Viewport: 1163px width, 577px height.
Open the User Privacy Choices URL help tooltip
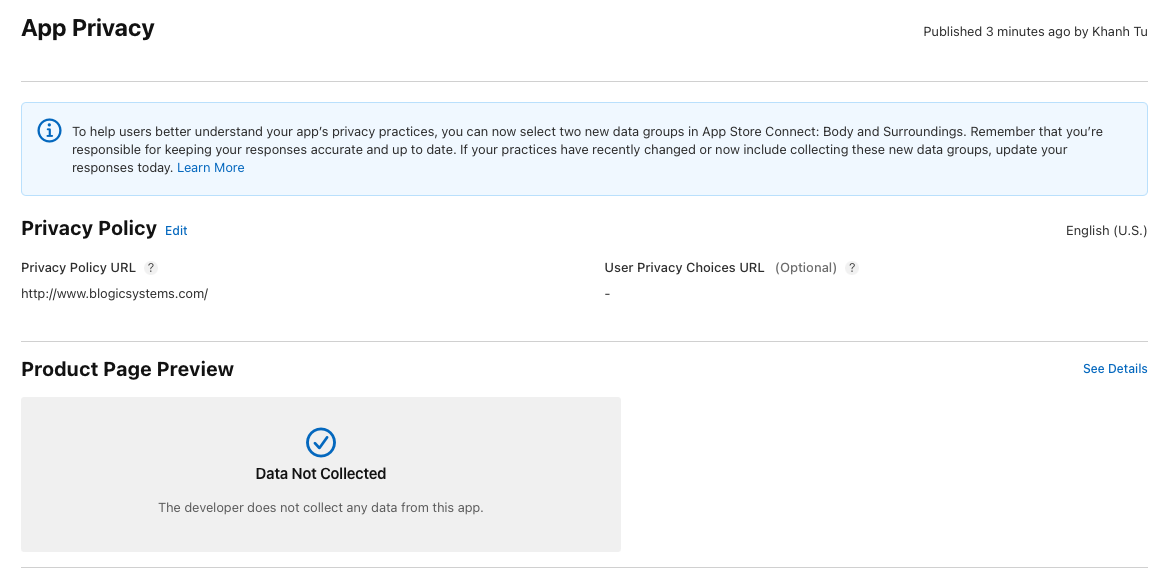852,267
